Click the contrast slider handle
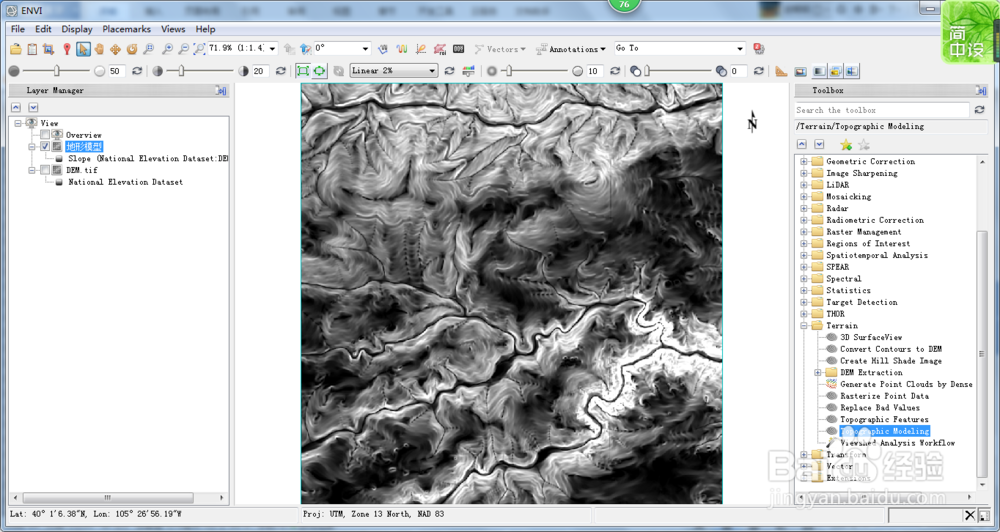 [181, 71]
